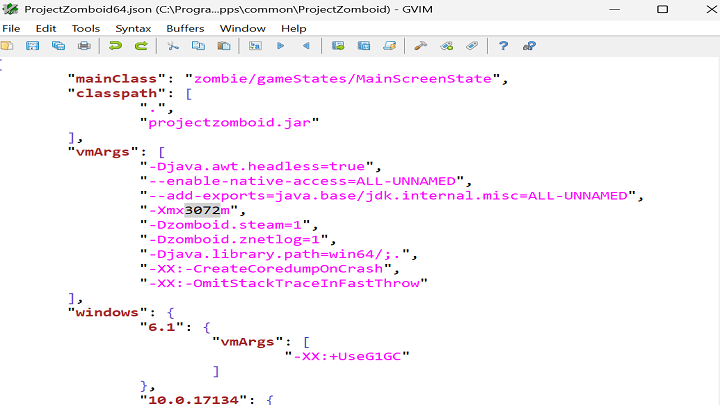Click "-Djava.library.path=win64/;." argument
This screenshot has width=720, height=405.
pyautogui.click(x=275, y=254)
